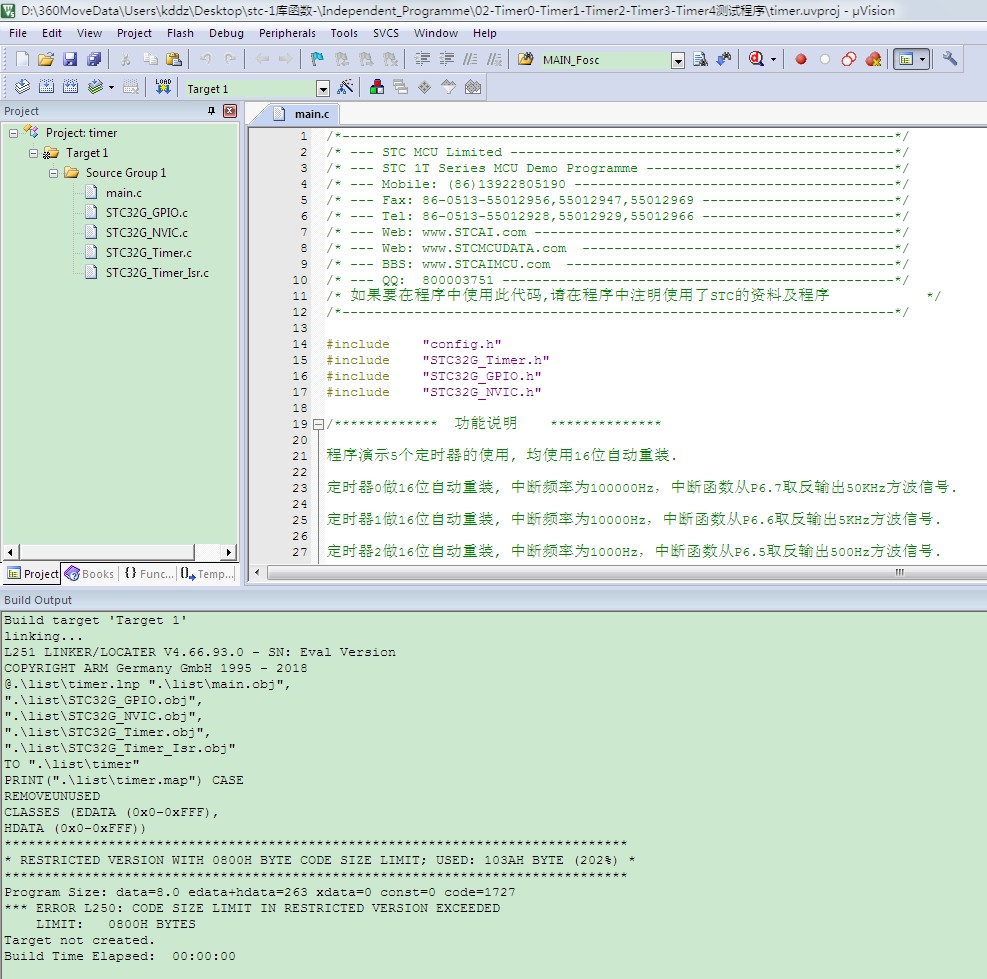987x979 pixels.
Task: Insert bookmark flag icon
Action: click(317, 59)
